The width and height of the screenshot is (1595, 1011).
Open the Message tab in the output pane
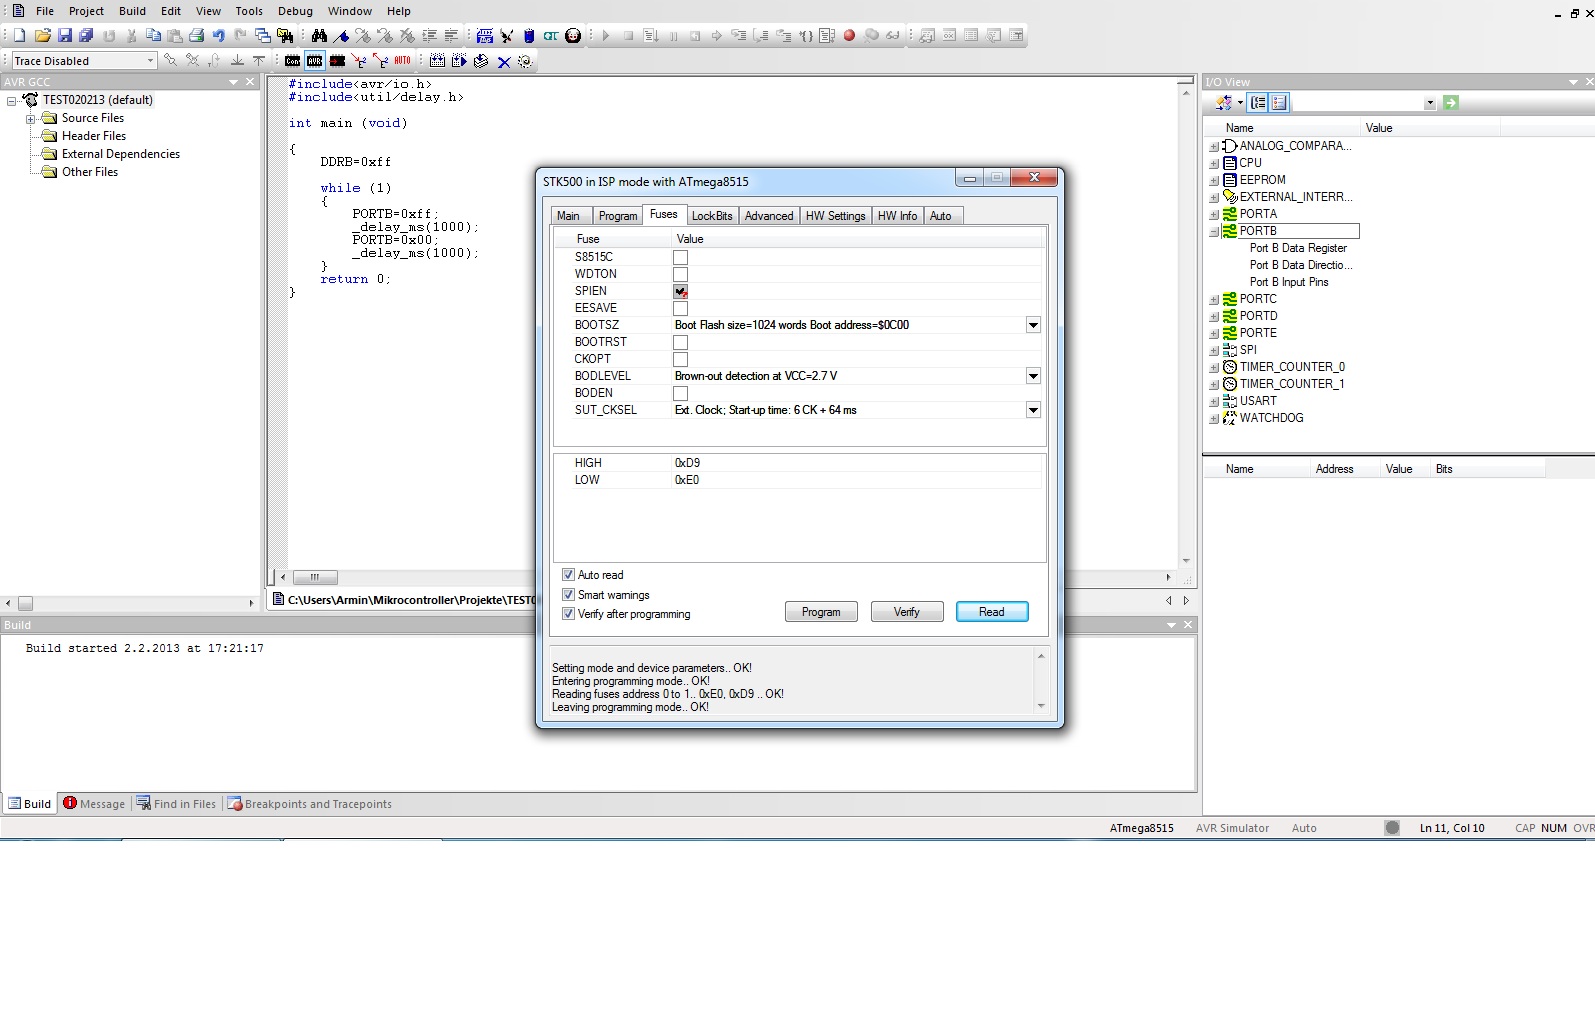click(x=94, y=804)
